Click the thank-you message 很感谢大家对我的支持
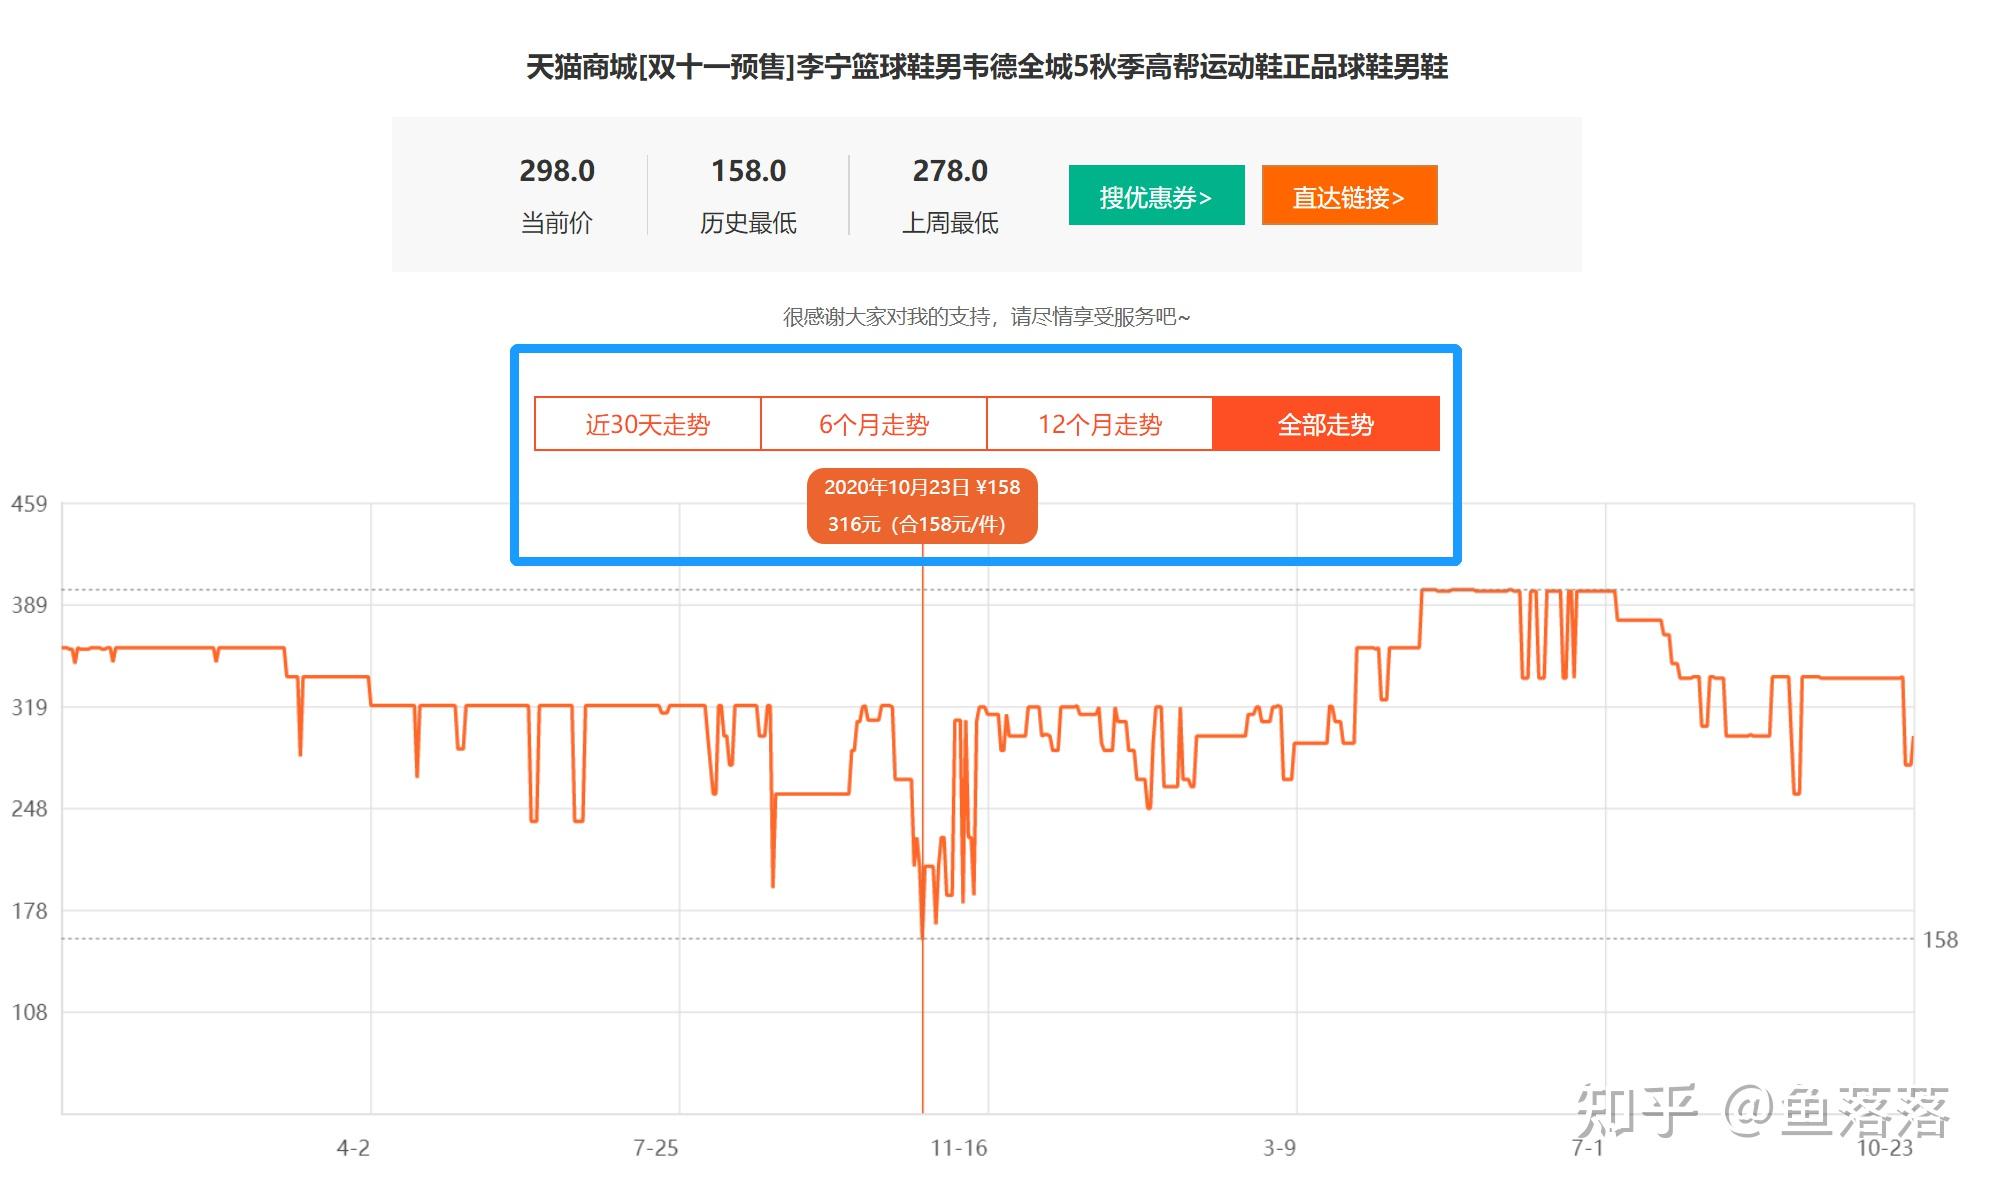 987,317
